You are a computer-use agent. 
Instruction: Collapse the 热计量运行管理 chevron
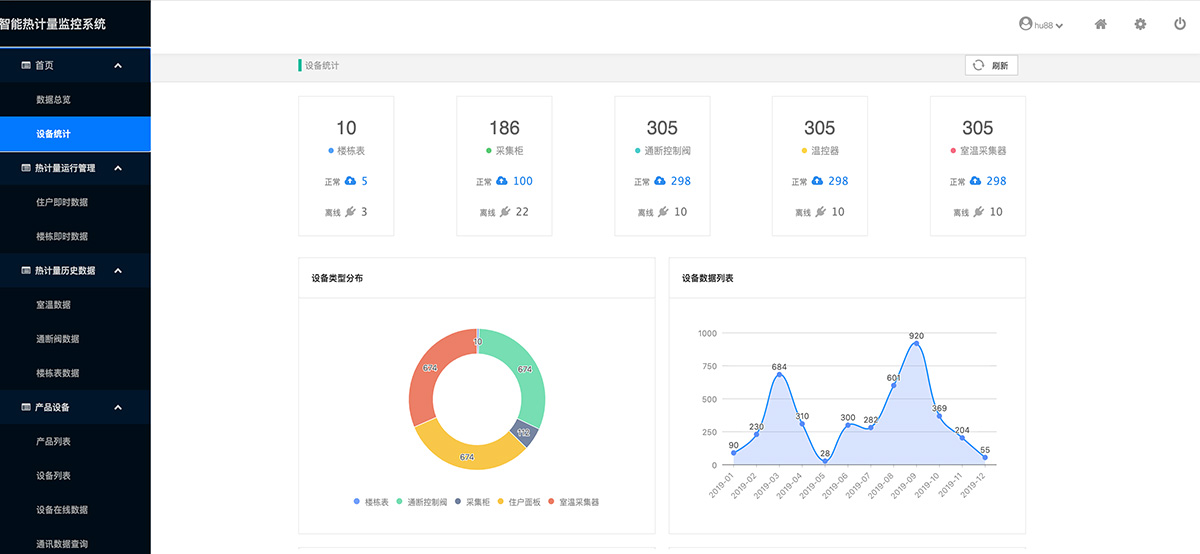tap(118, 168)
